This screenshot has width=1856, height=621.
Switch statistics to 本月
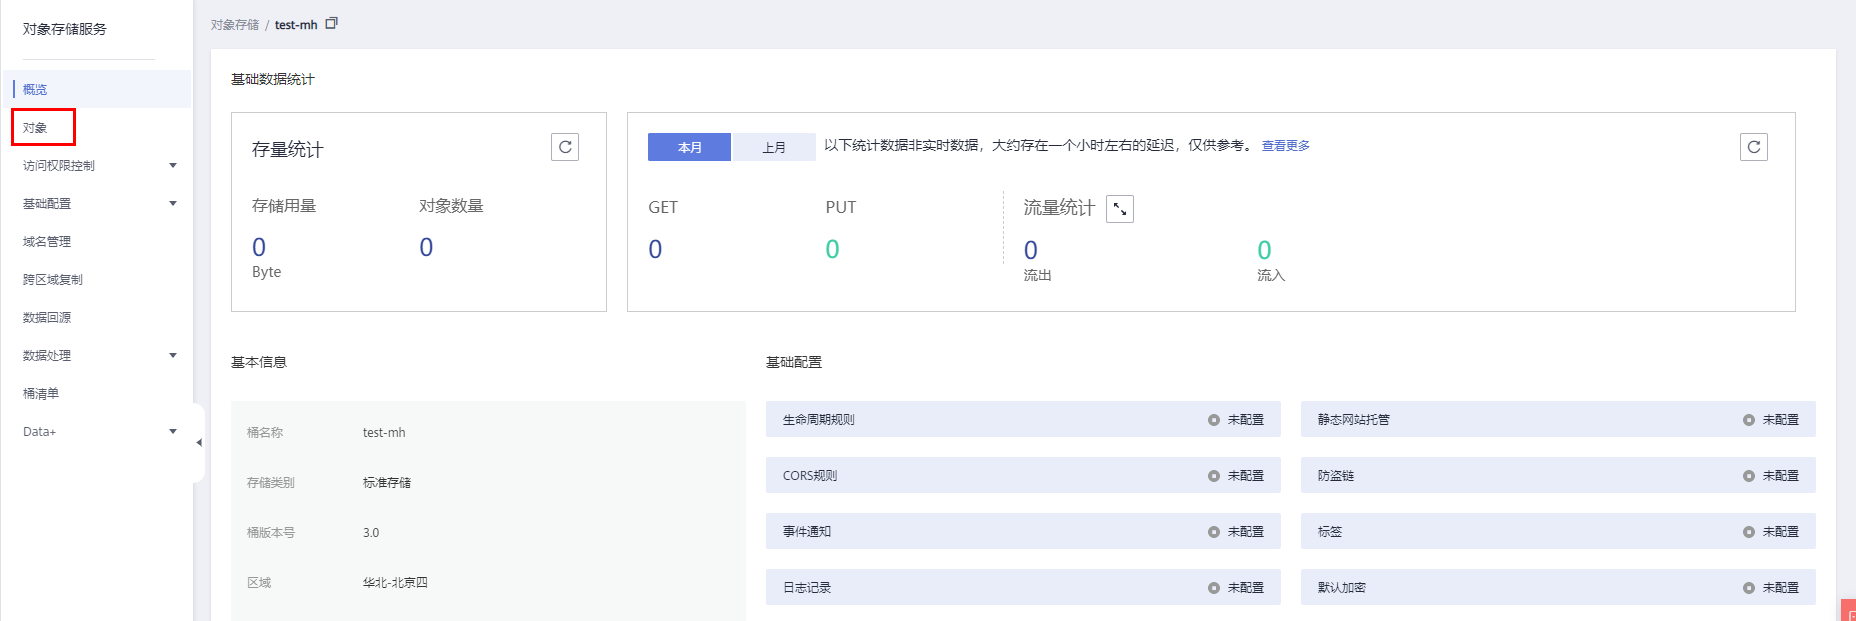click(x=689, y=147)
